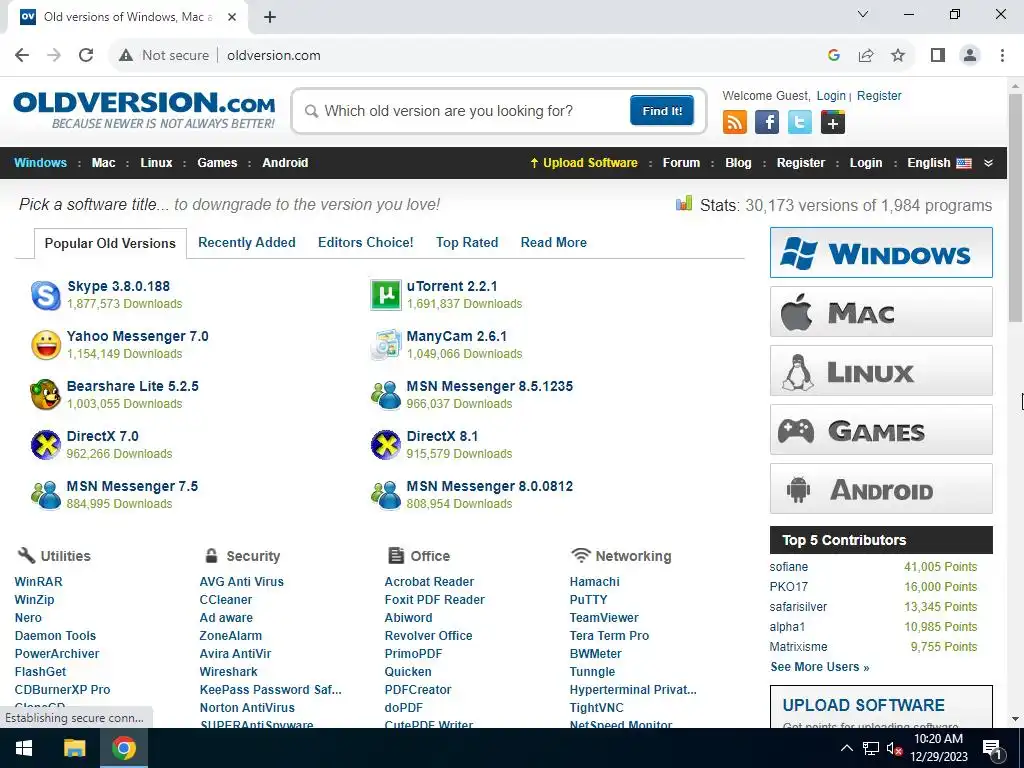Click the Bearshare Lite bear icon

(x=46, y=394)
